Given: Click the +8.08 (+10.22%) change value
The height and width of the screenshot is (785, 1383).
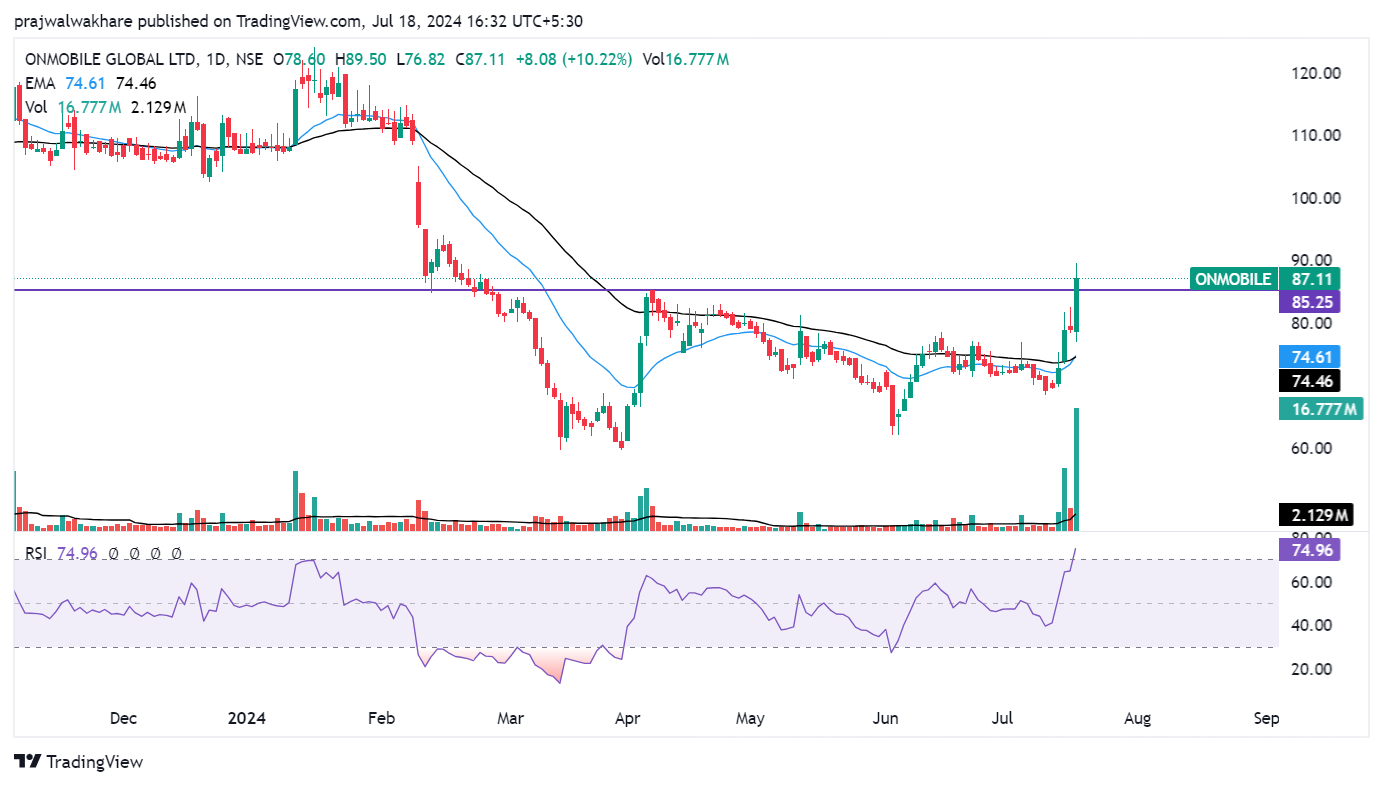Looking at the screenshot, I should click(573, 60).
